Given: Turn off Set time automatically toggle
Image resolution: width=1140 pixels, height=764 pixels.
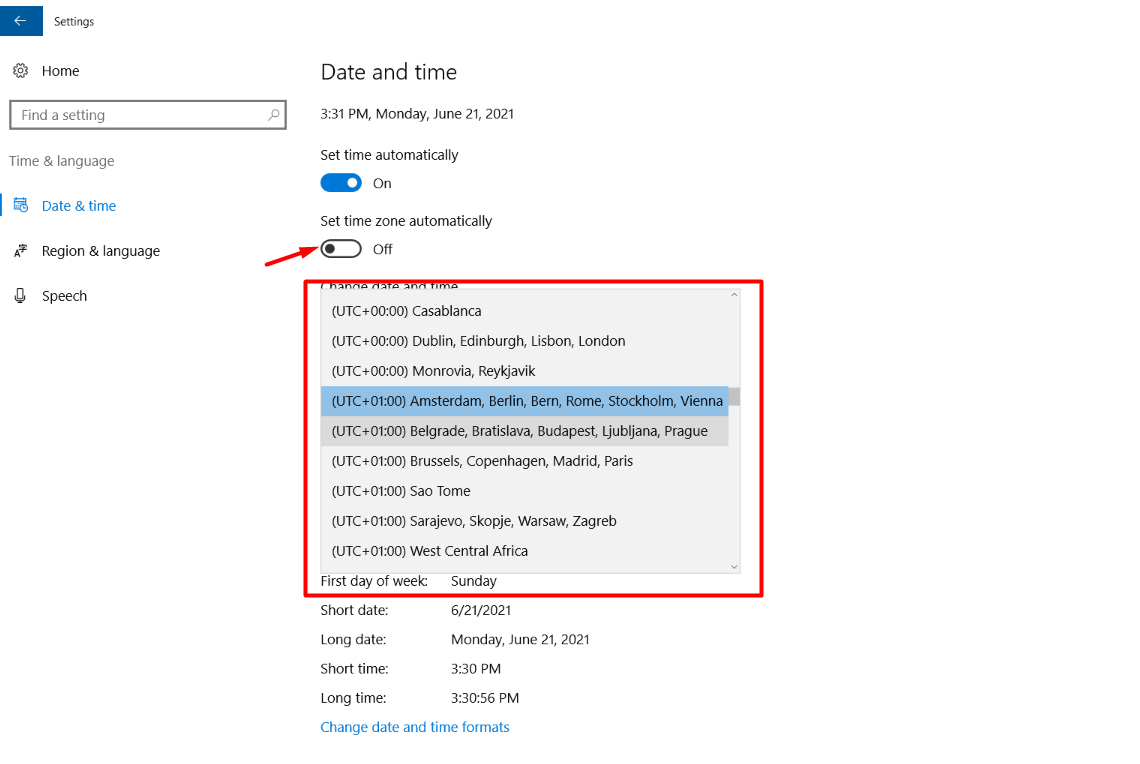Looking at the screenshot, I should tap(341, 183).
